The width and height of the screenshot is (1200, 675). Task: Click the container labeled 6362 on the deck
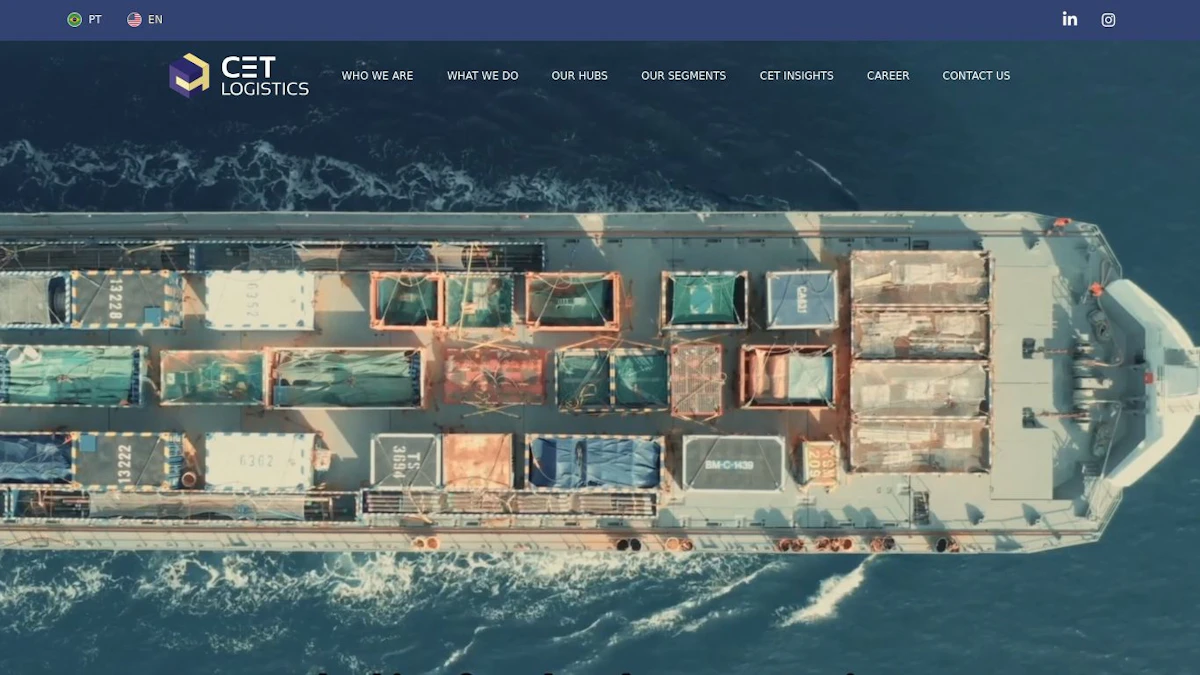[258, 461]
